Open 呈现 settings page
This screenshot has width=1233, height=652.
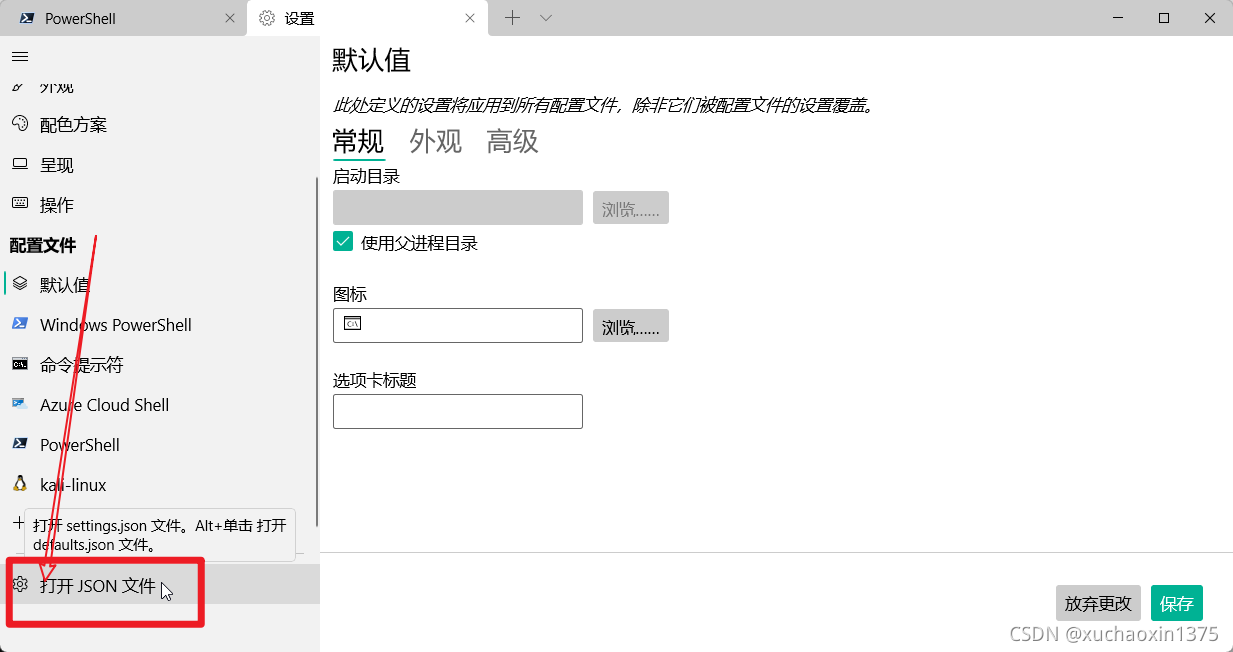(160, 164)
